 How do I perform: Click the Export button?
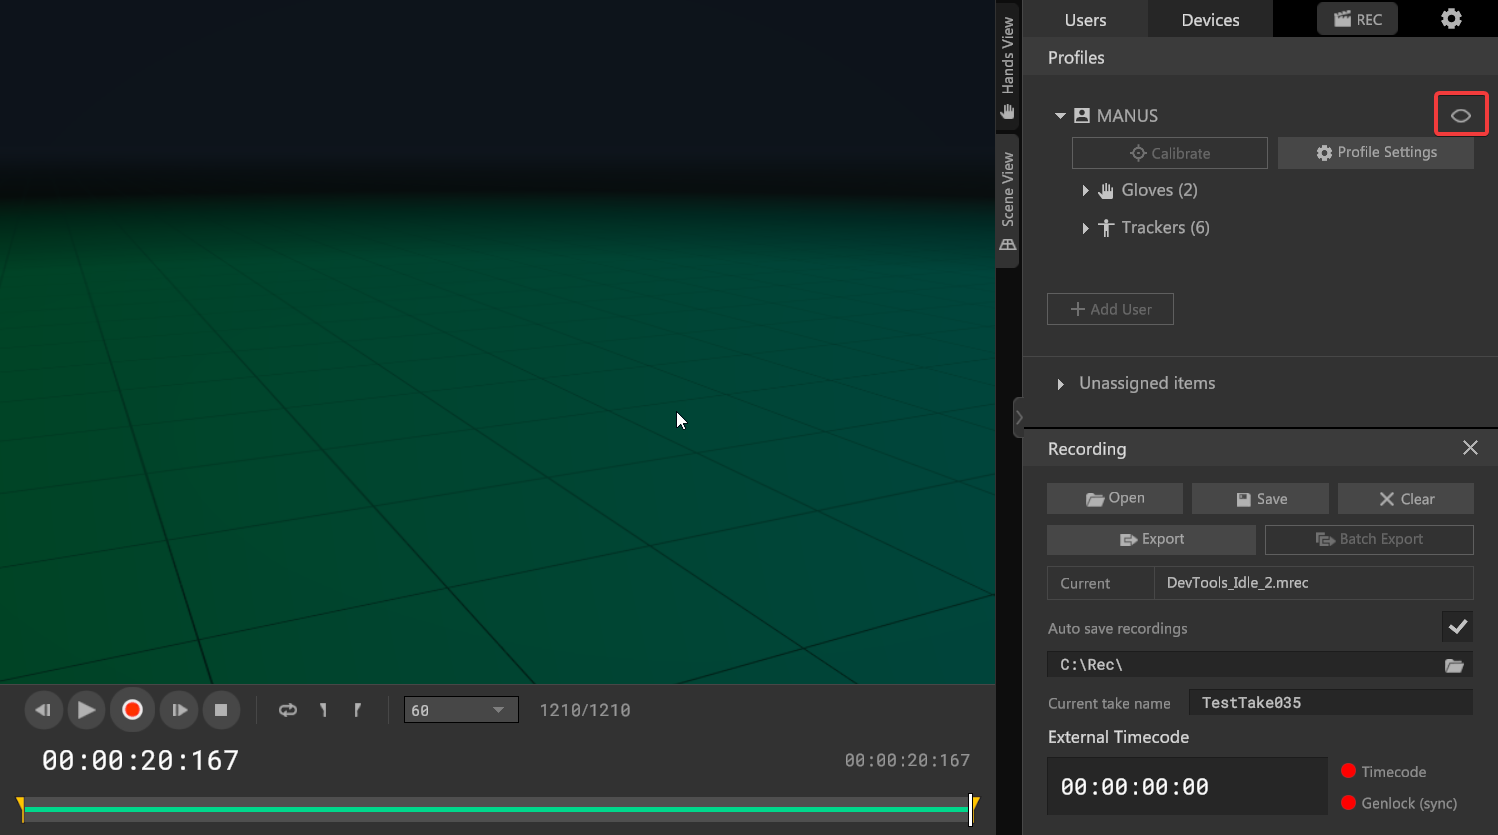point(1151,539)
